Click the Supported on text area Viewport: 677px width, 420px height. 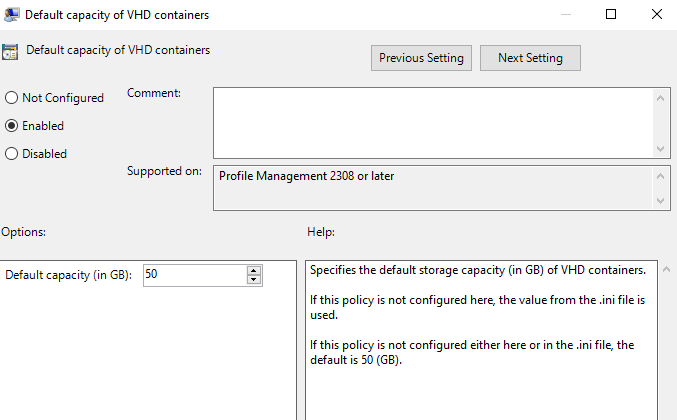point(432,187)
